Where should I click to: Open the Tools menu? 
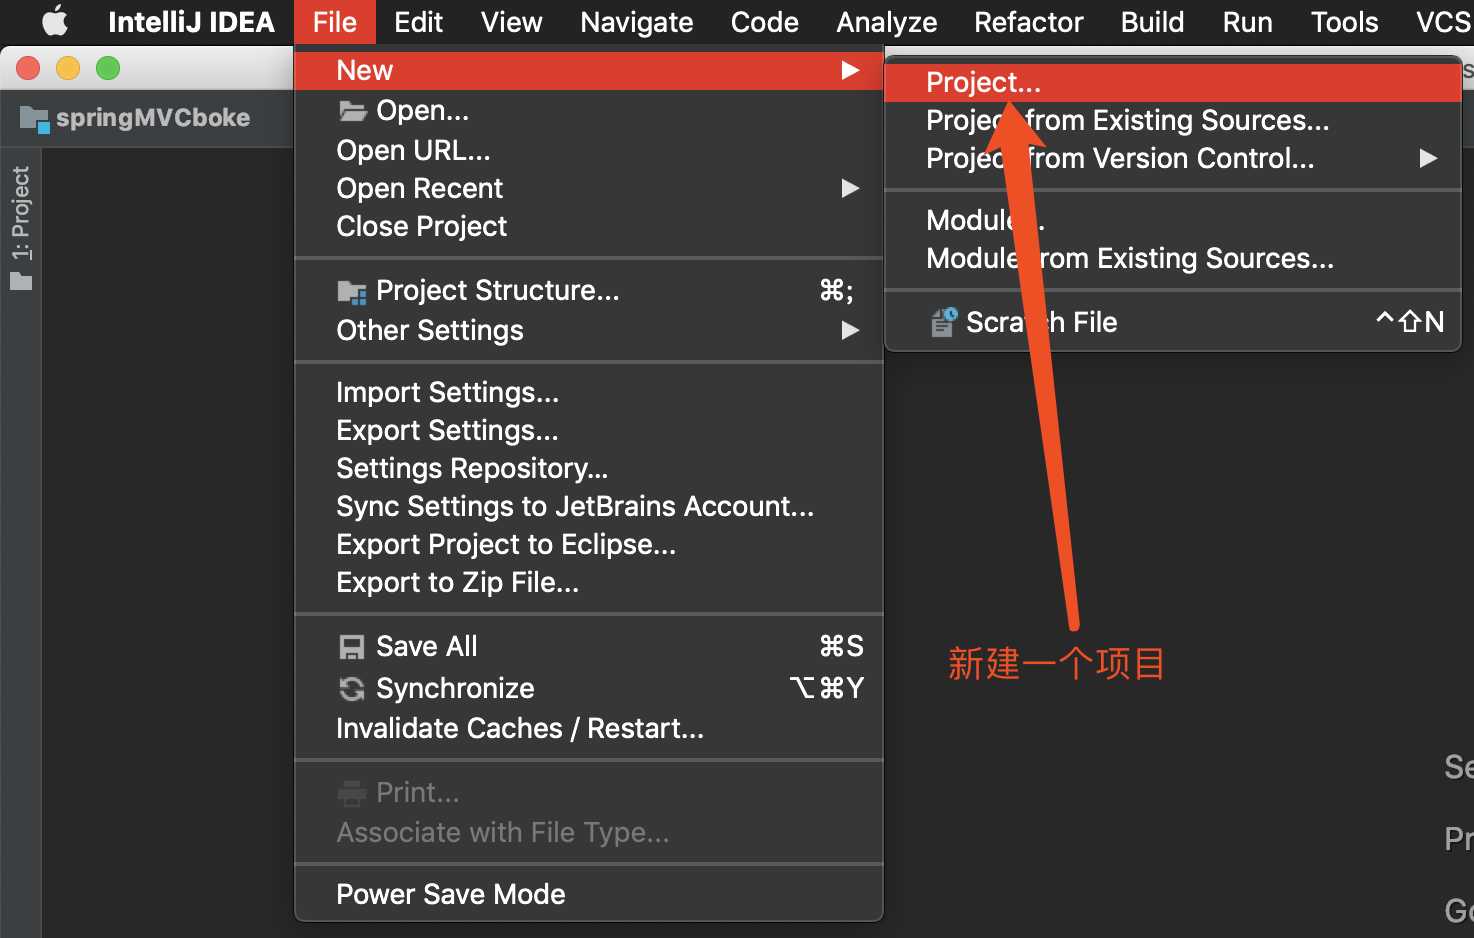tap(1344, 22)
